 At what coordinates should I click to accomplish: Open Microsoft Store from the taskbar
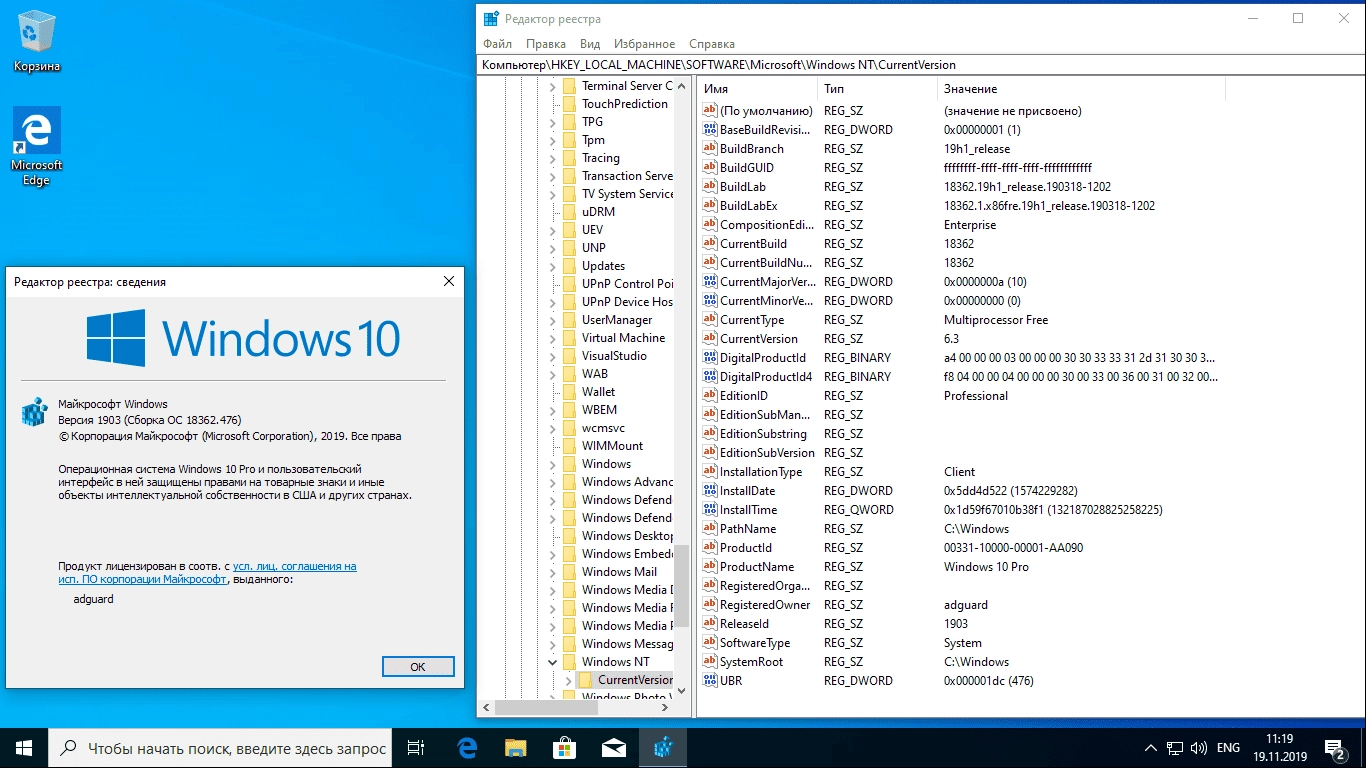click(565, 748)
